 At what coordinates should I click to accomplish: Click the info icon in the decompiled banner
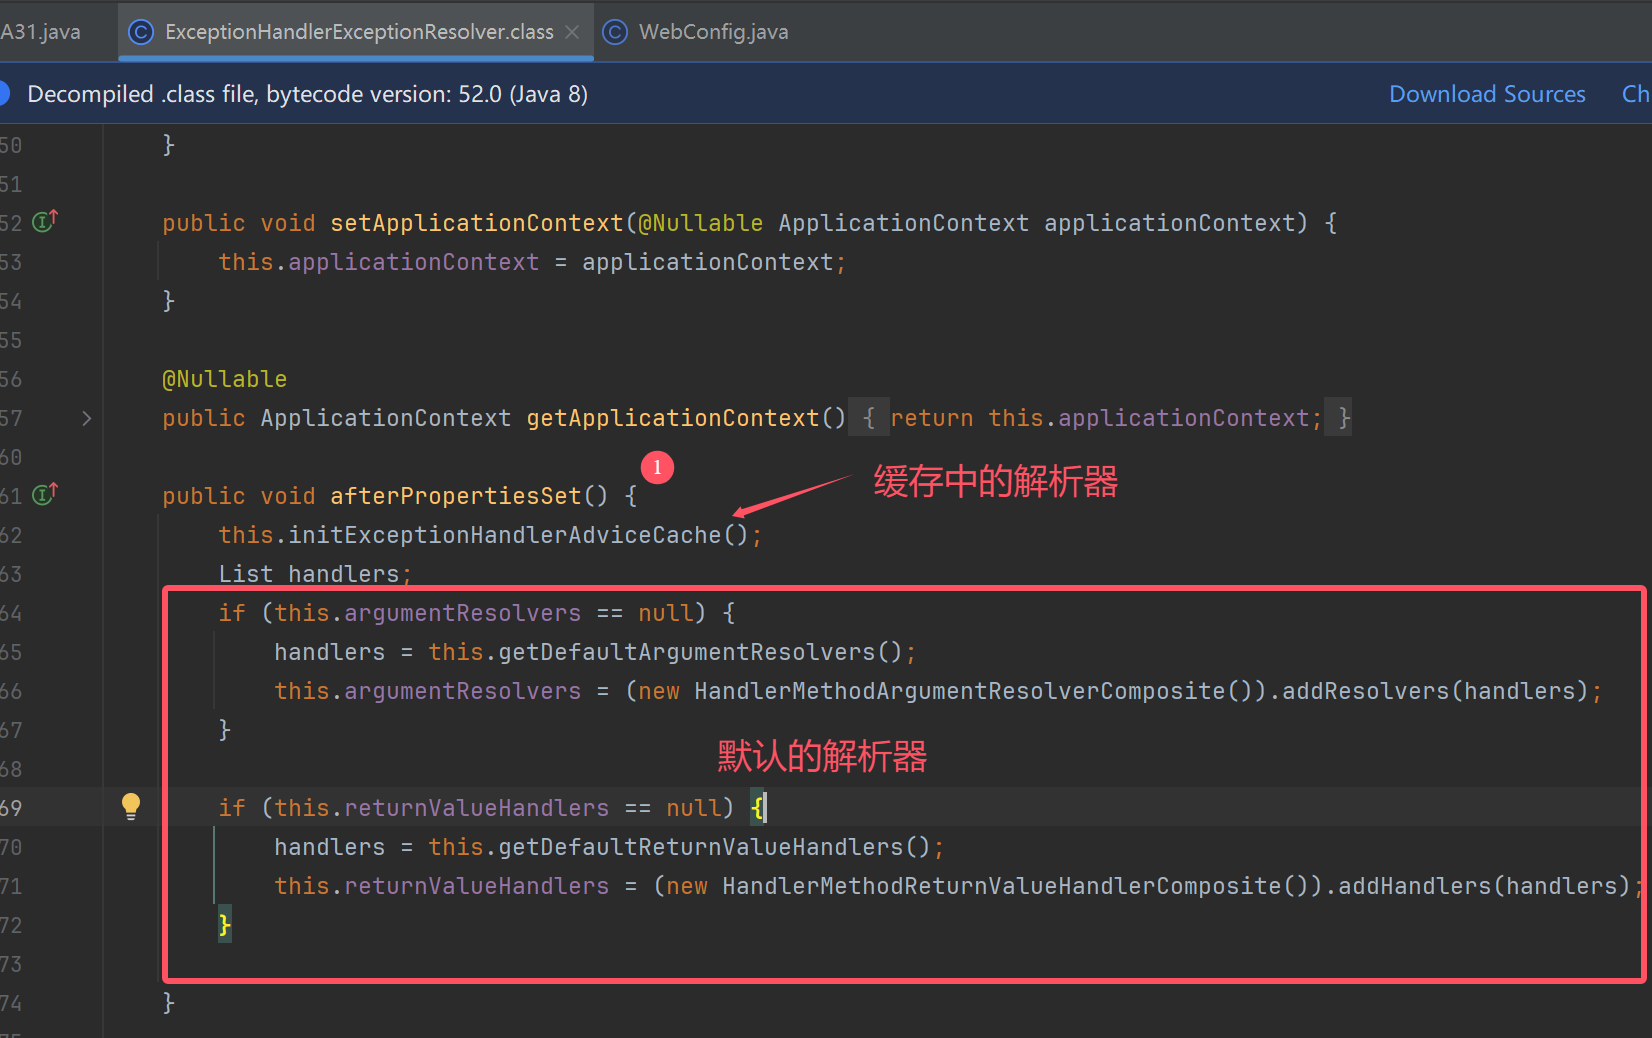click(x=3, y=94)
